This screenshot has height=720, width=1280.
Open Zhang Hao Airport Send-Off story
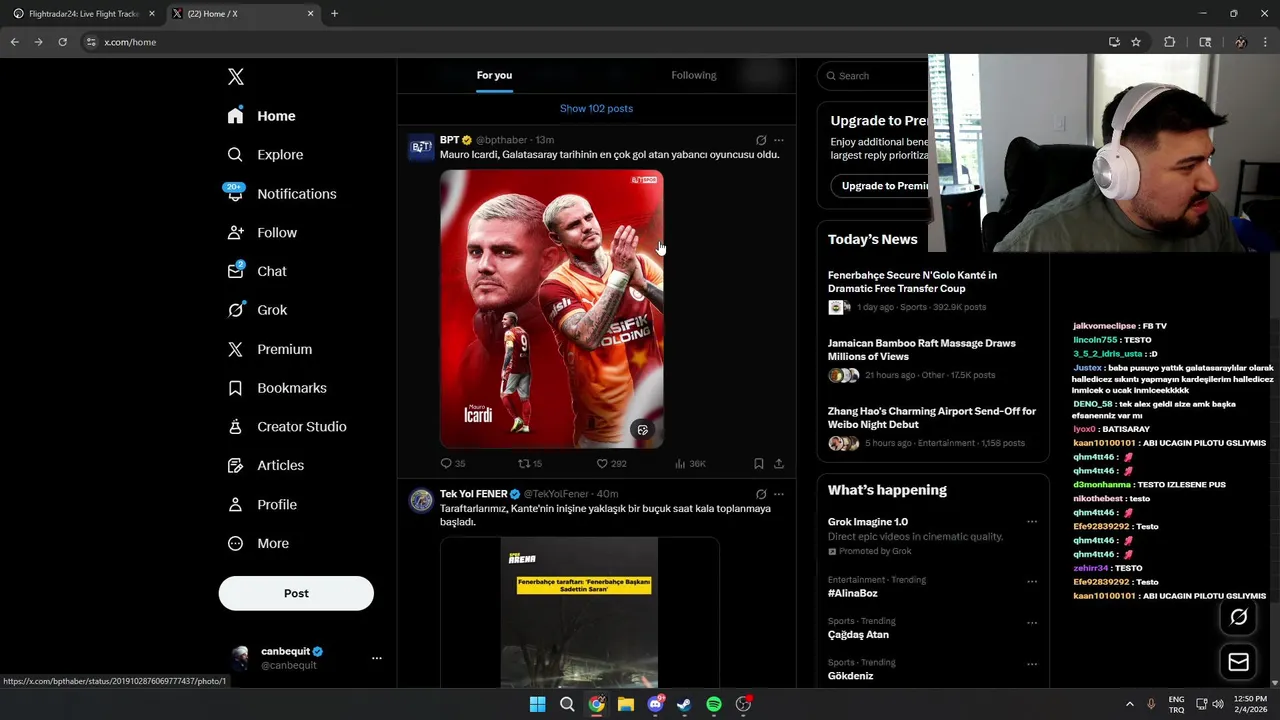tap(932, 427)
